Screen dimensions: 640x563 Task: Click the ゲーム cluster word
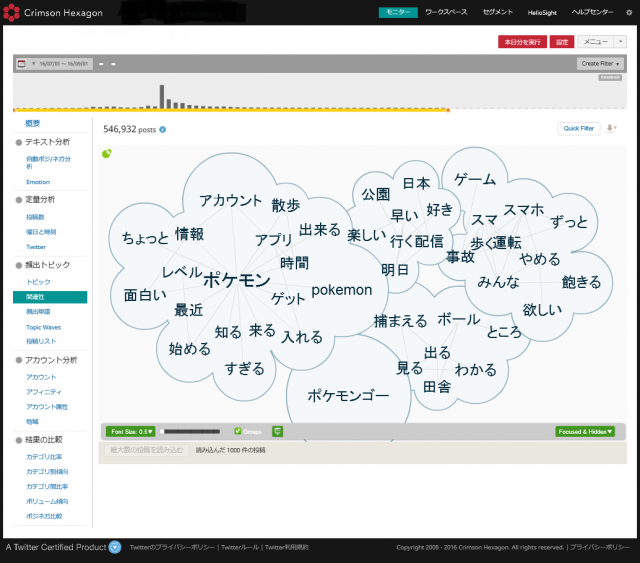[475, 179]
